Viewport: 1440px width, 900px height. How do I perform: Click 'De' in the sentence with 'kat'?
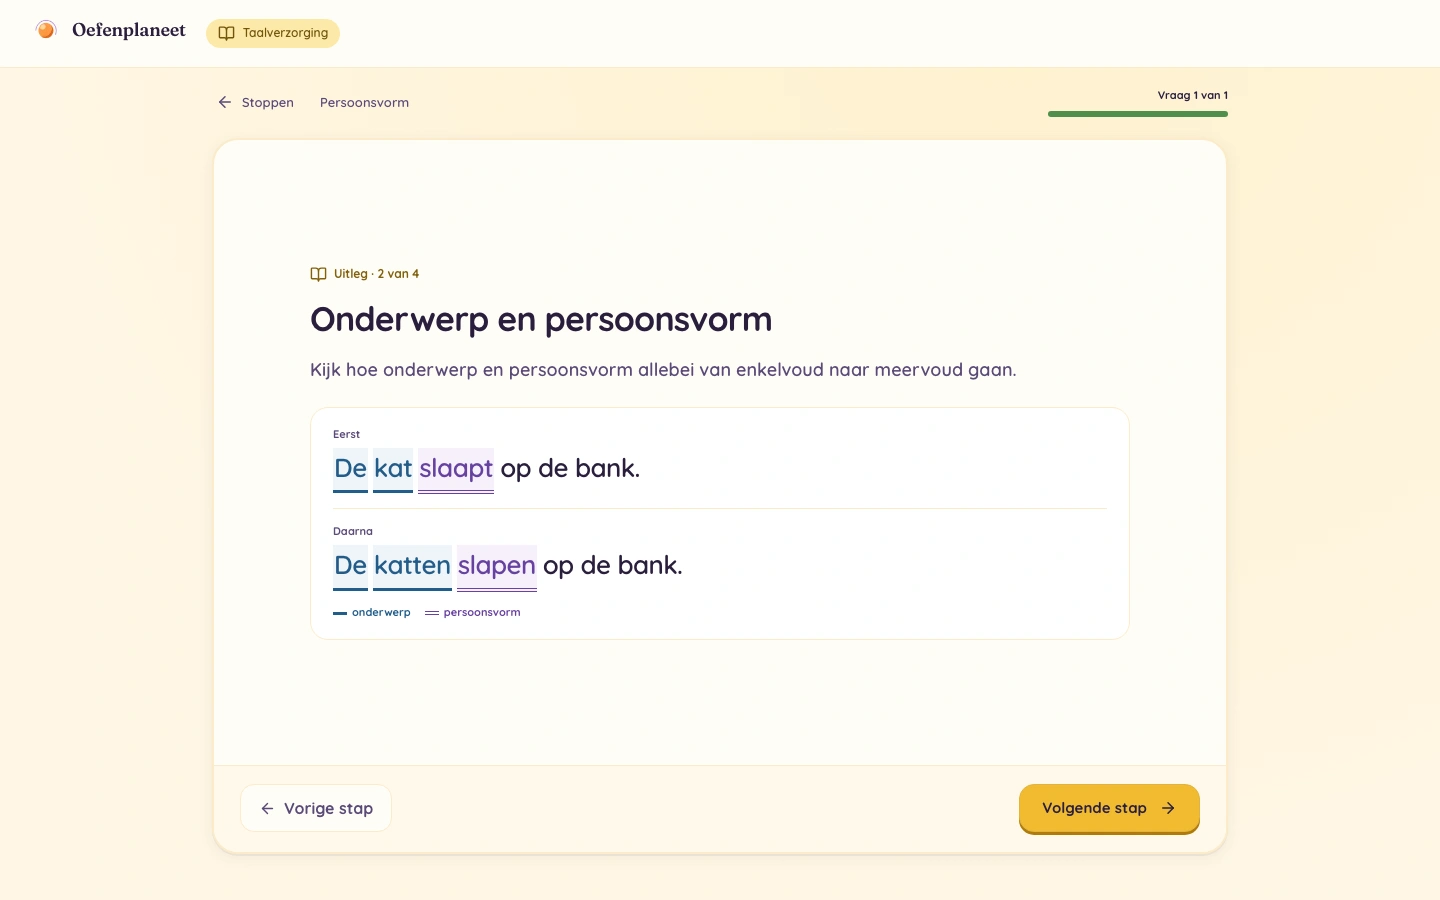tap(350, 469)
